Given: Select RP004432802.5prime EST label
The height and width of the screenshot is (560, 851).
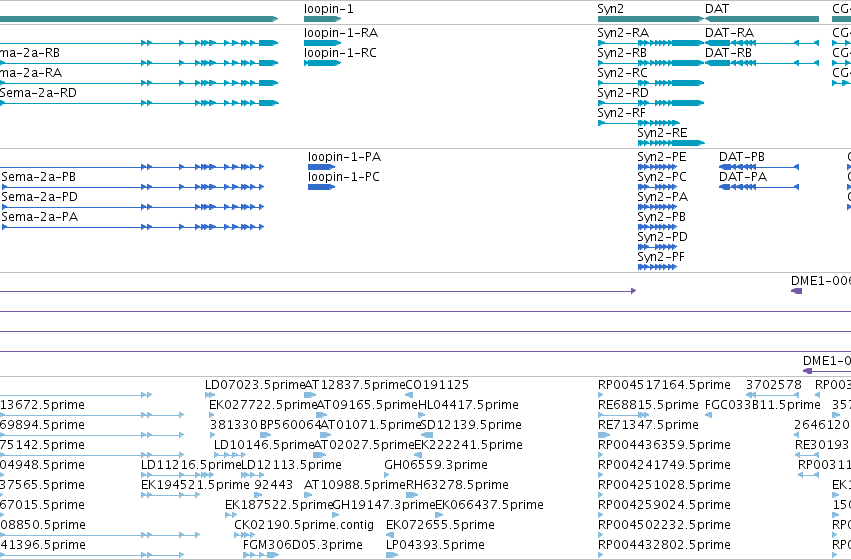Looking at the screenshot, I should 664,545.
